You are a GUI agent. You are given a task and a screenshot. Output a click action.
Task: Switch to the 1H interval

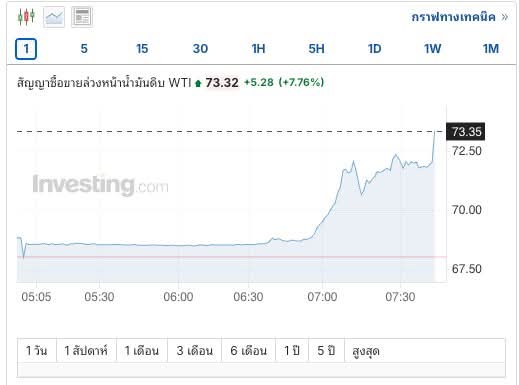pos(258,49)
